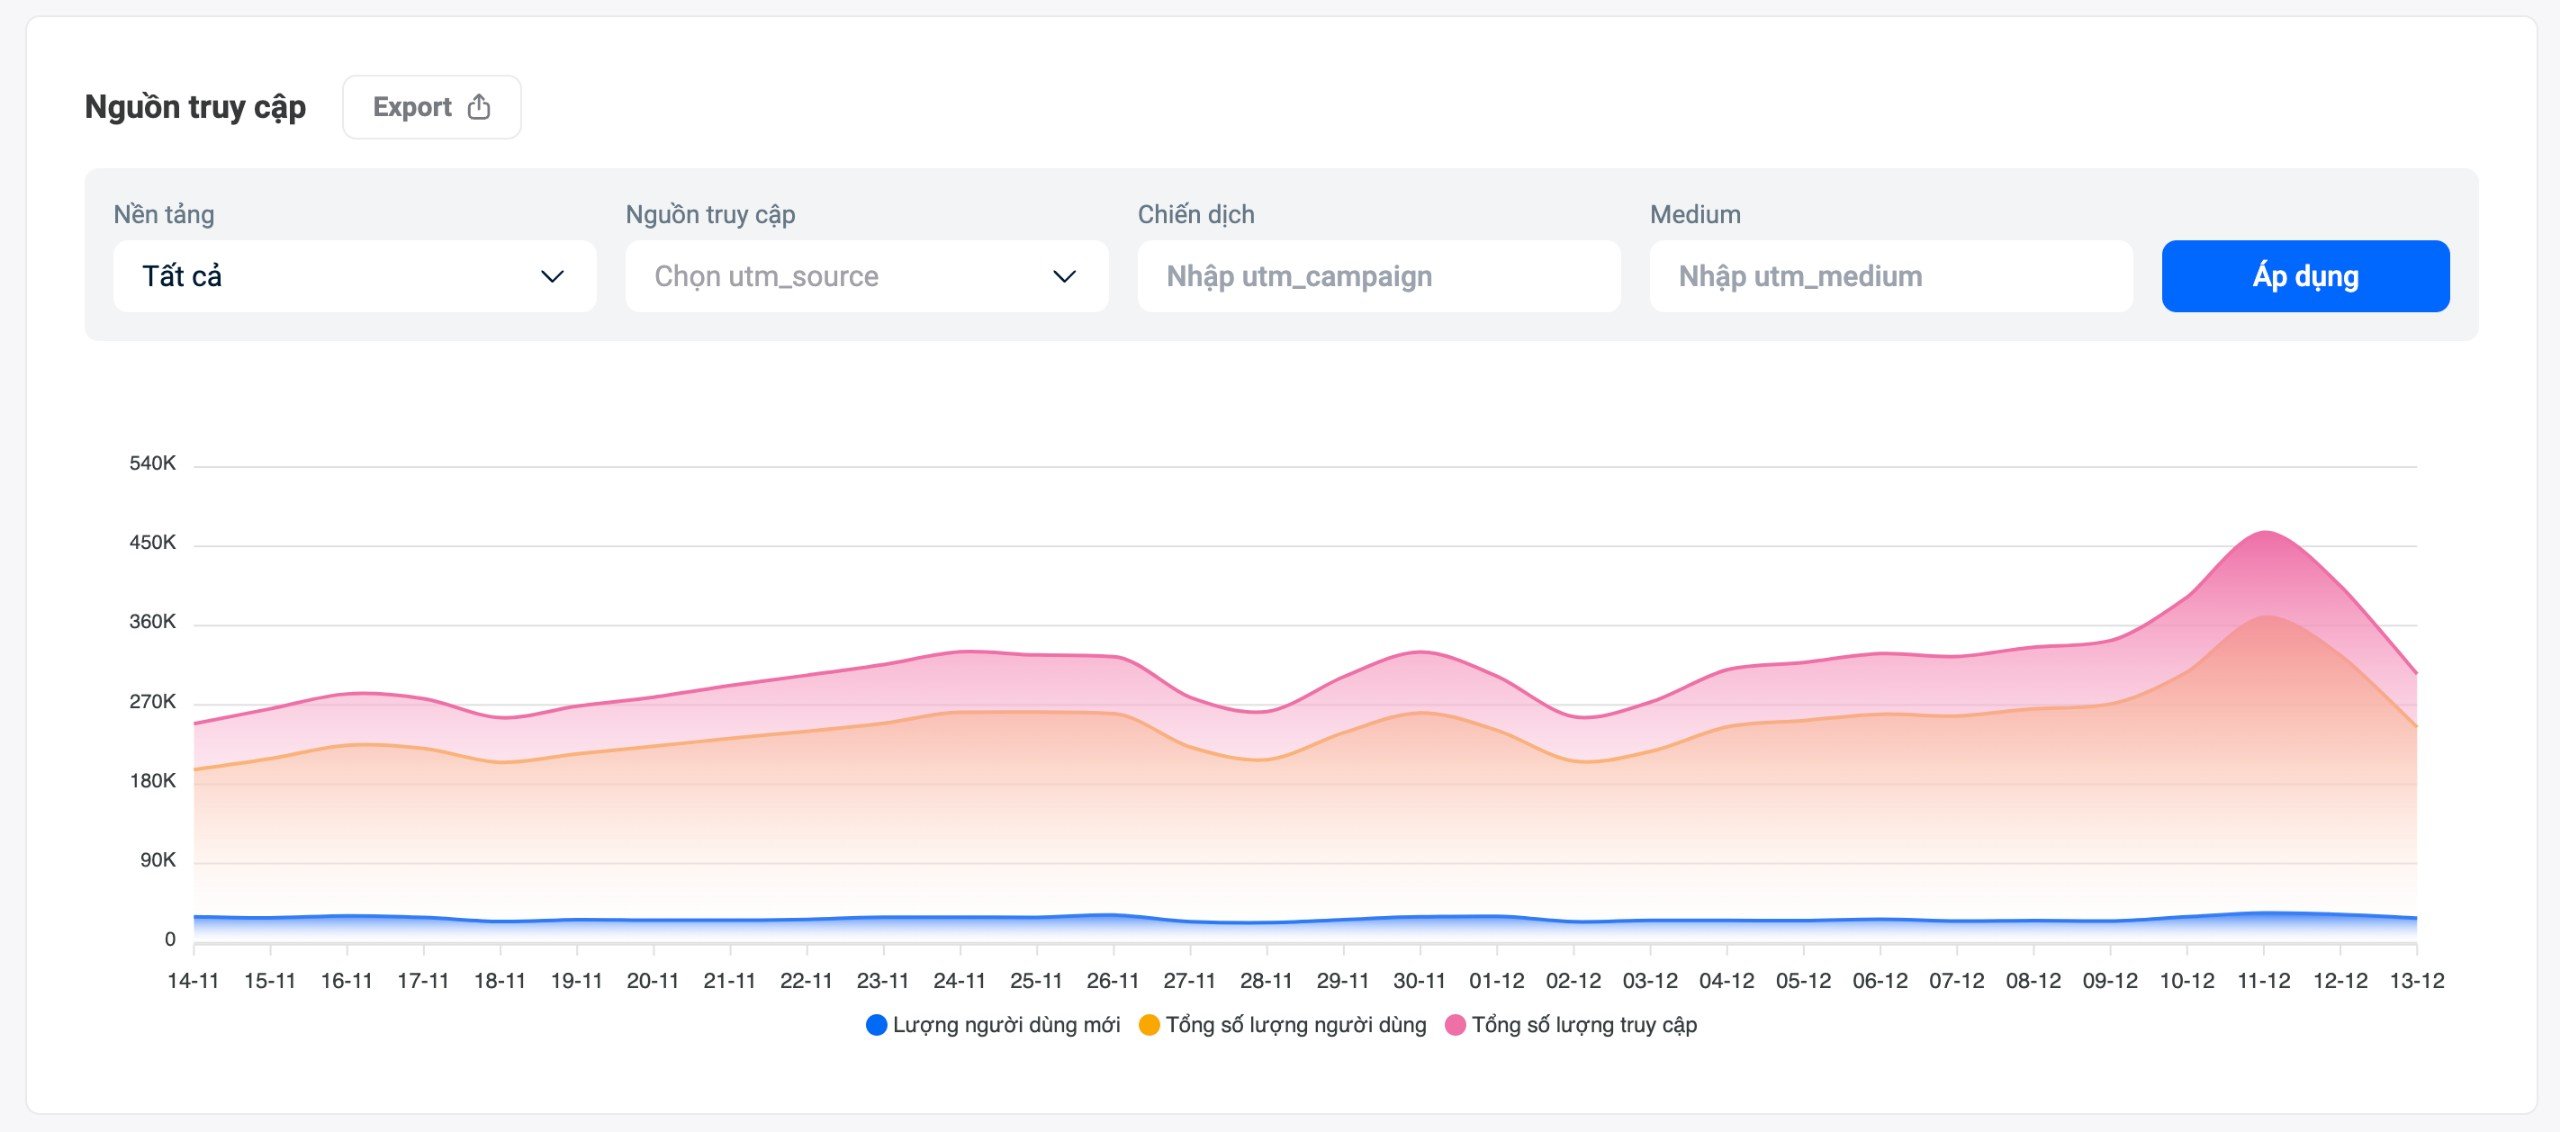Toggle the Tổng số lượng truy cập legend
2560x1132 pixels.
click(x=1583, y=1025)
